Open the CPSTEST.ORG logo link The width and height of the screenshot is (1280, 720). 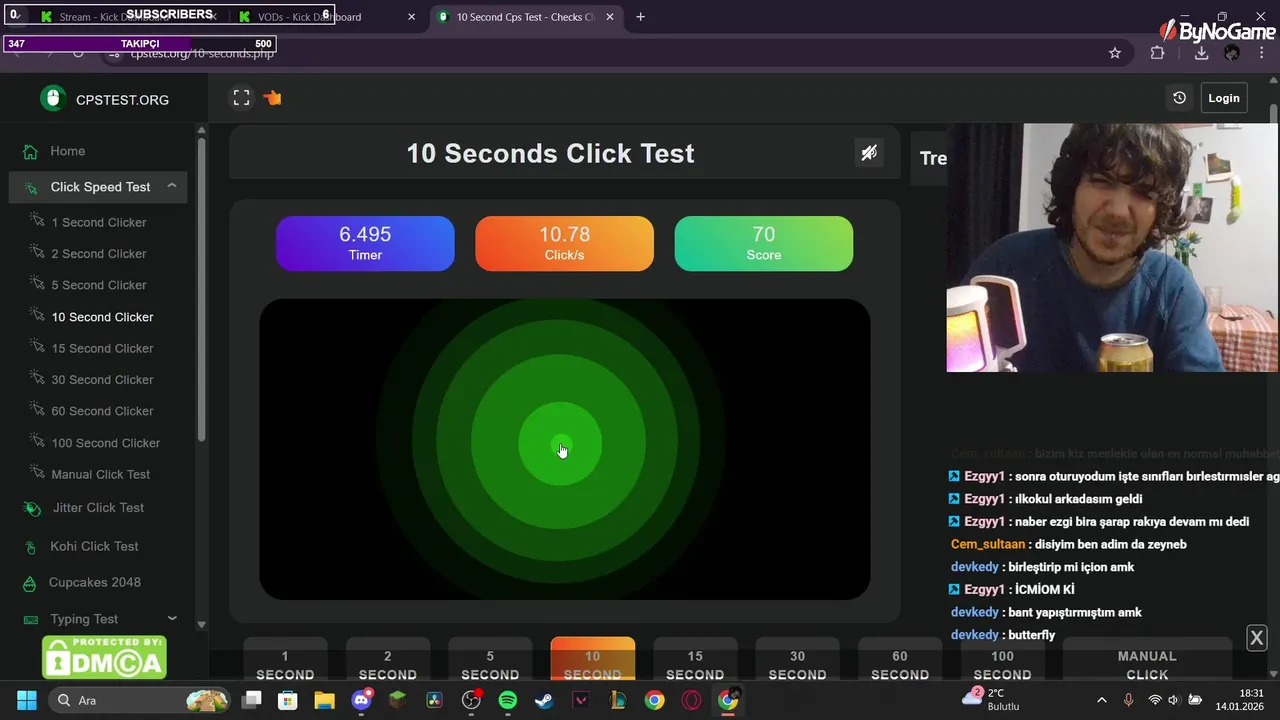[105, 99]
